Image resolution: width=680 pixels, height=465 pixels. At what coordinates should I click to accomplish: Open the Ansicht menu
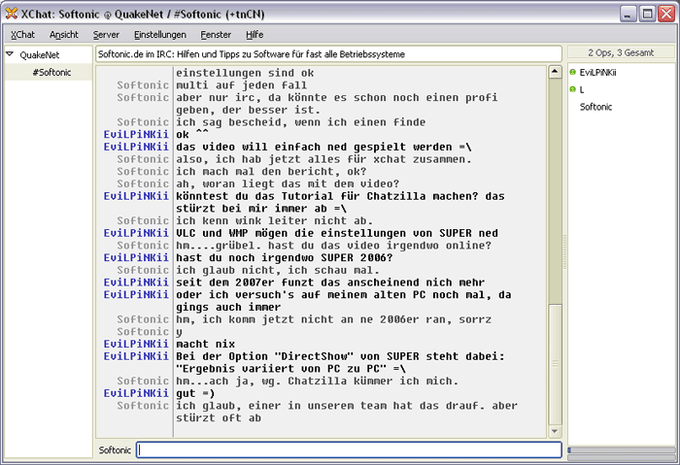click(x=64, y=35)
